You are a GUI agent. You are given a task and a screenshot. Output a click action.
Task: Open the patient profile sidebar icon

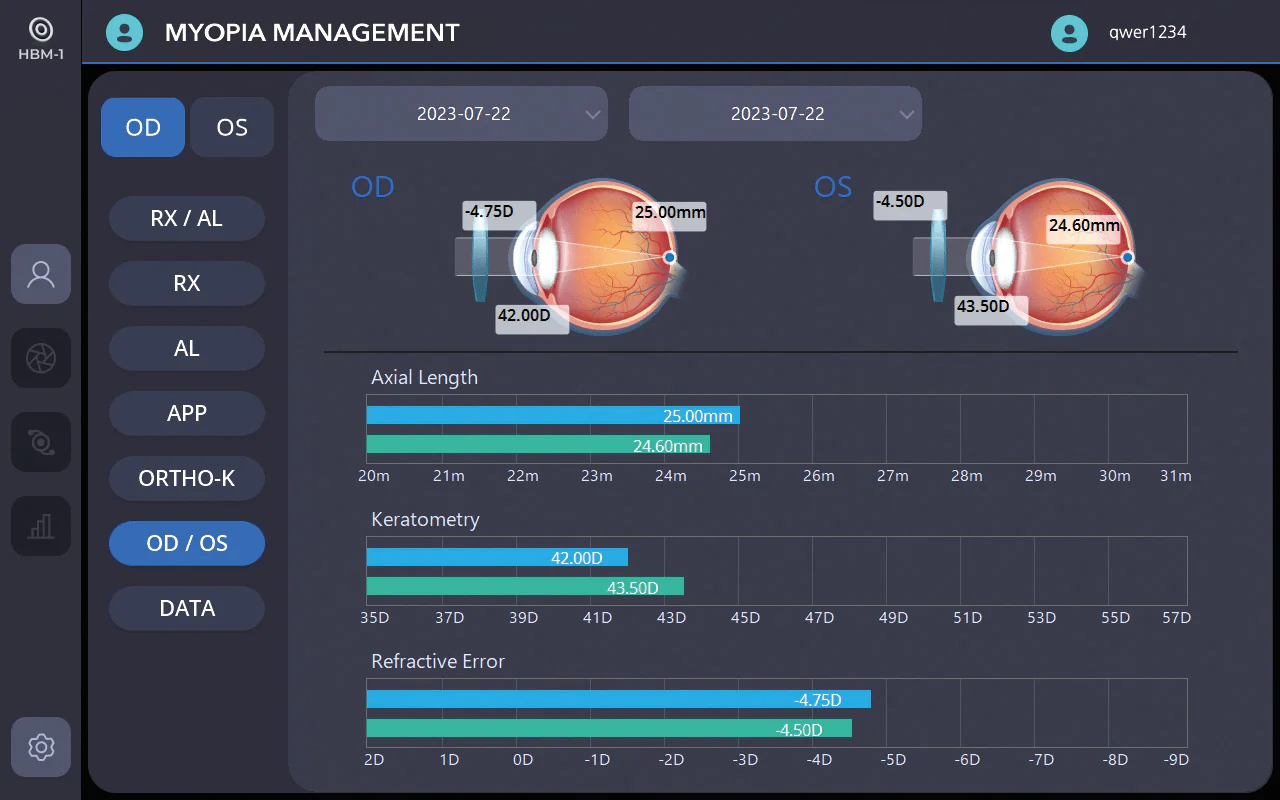pyautogui.click(x=41, y=274)
